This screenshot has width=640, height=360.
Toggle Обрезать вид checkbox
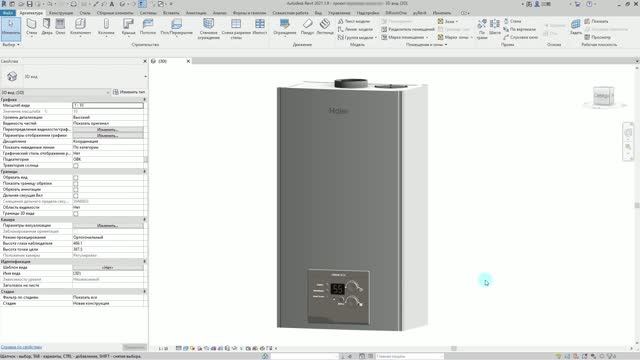point(76,178)
